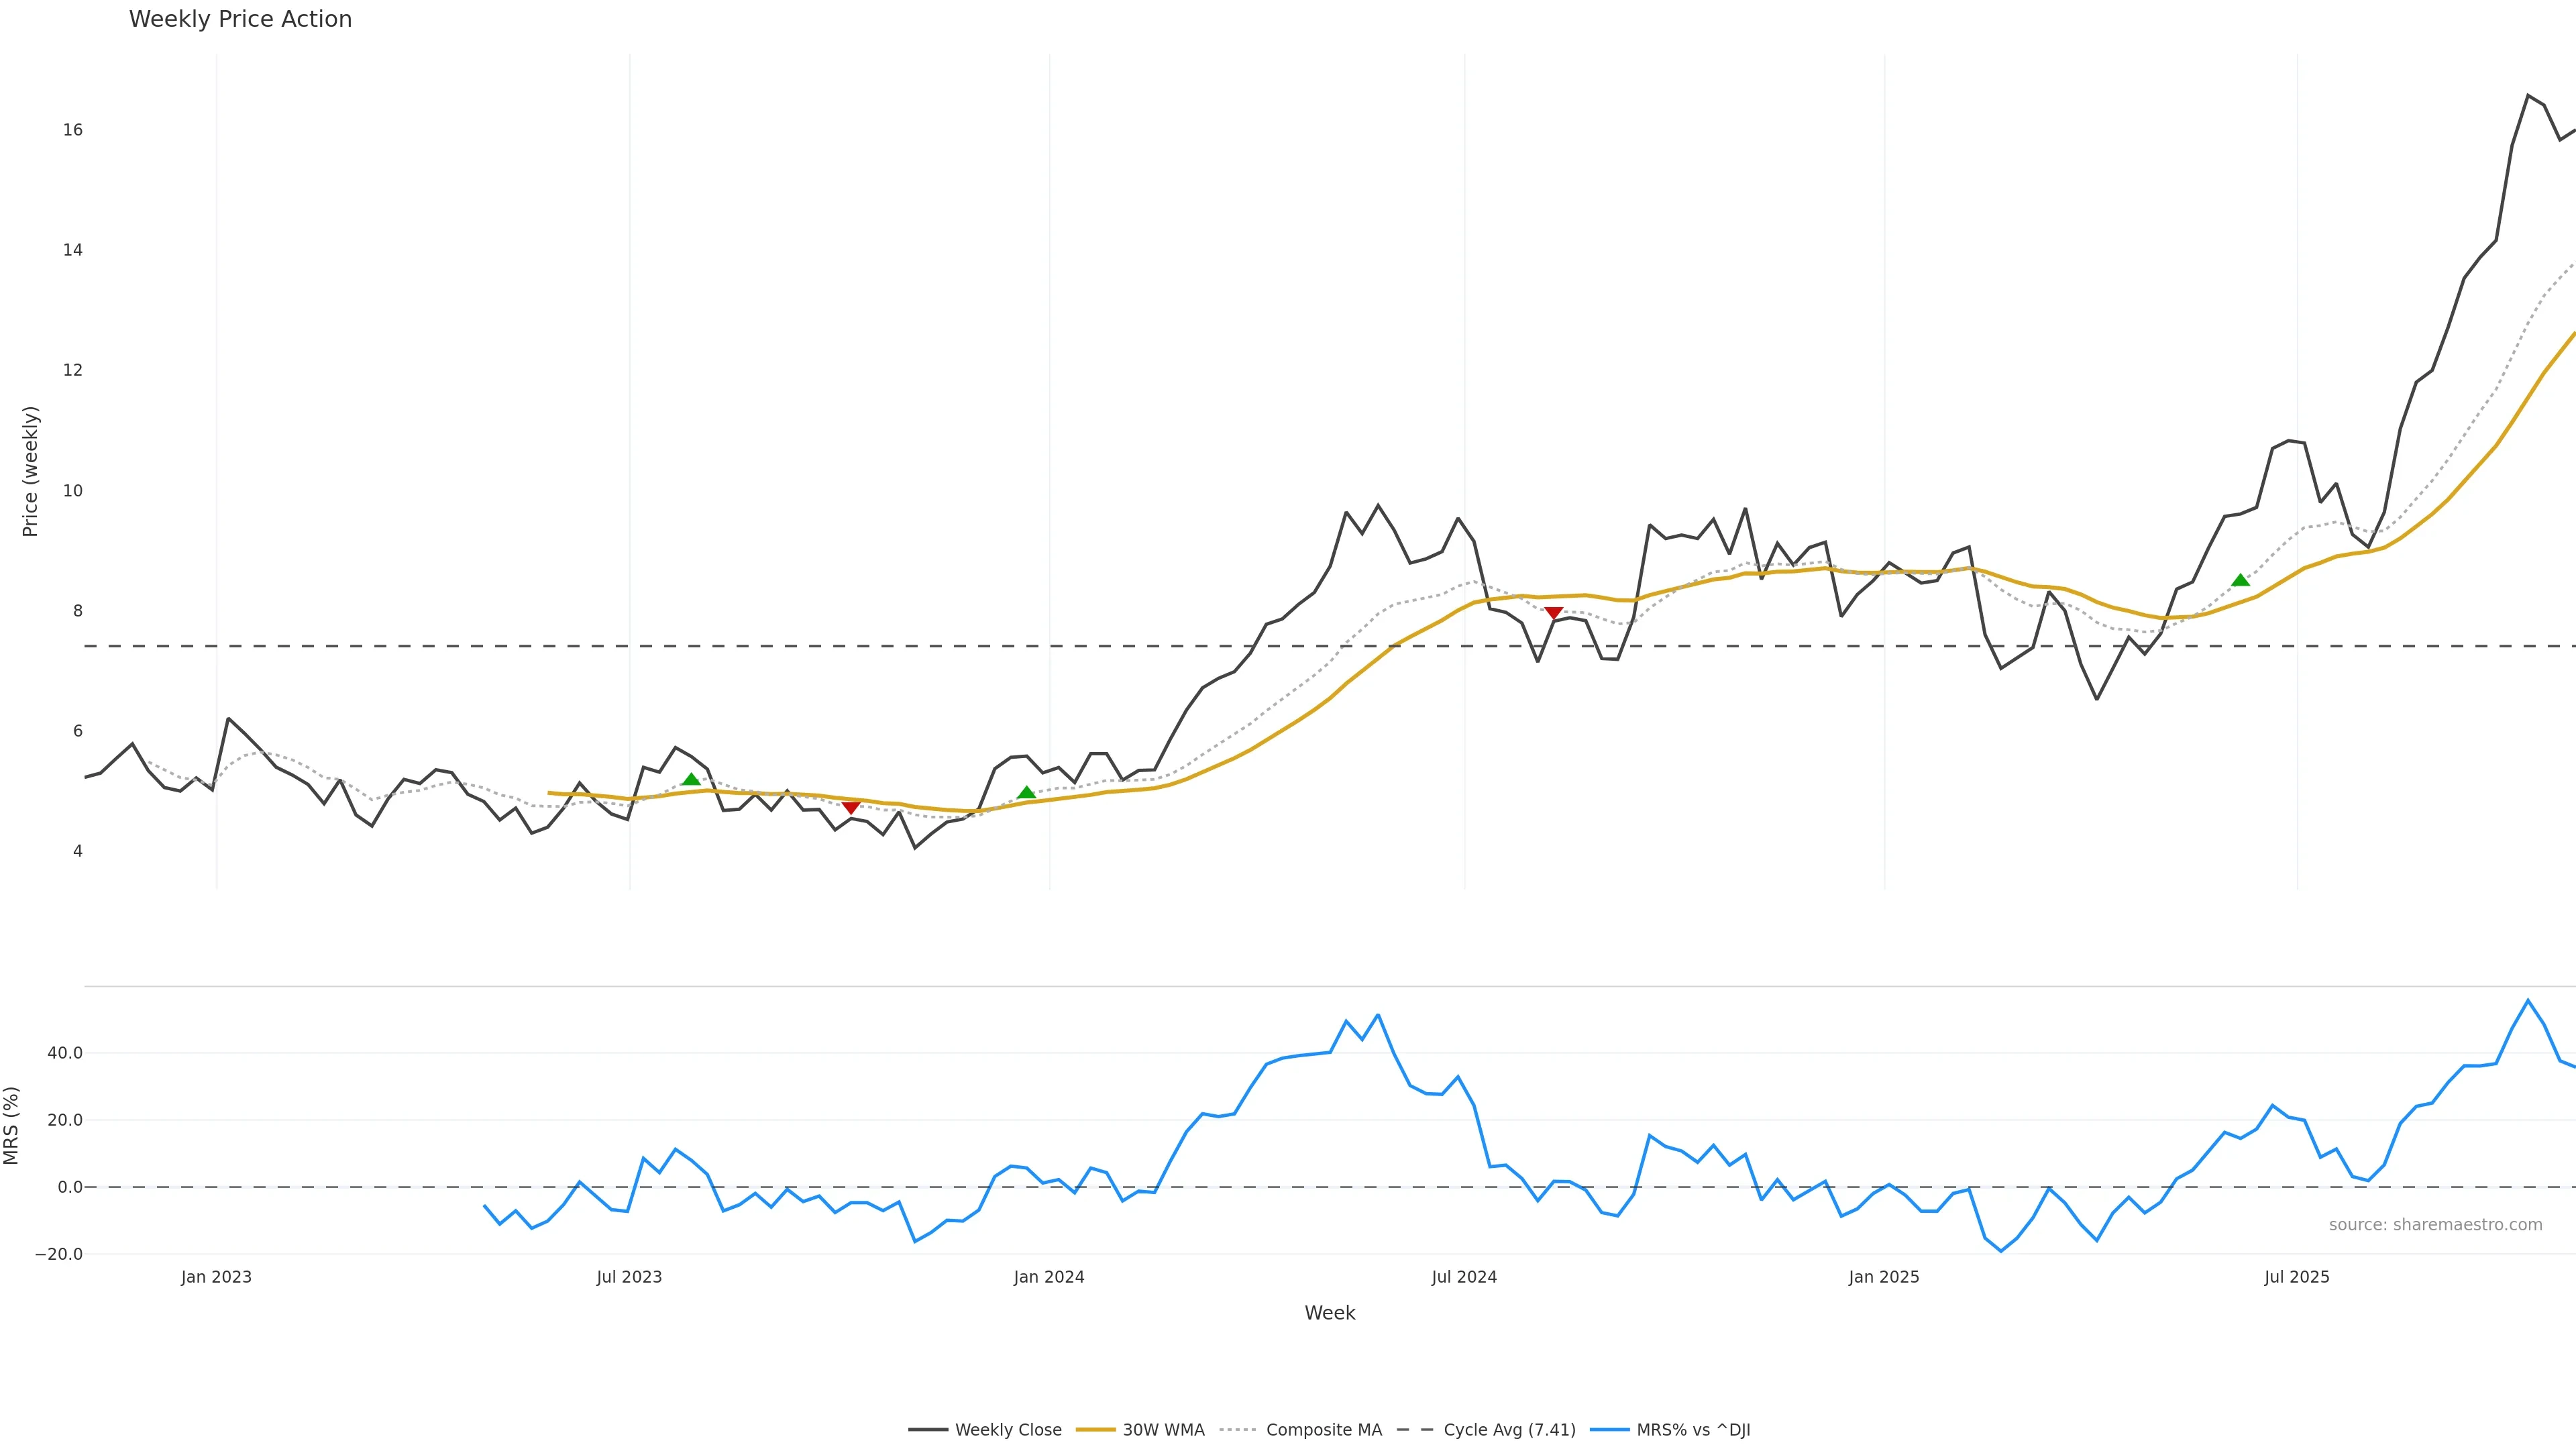Select the green up-triangle marker before Jul 2025
The height and width of the screenshot is (1449, 2576).
(x=2240, y=580)
